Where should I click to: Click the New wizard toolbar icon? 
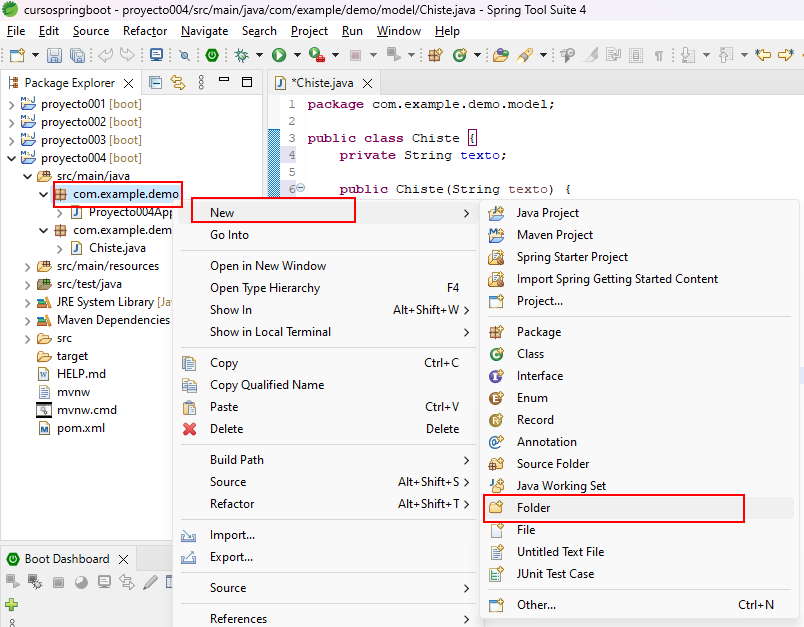click(17, 55)
